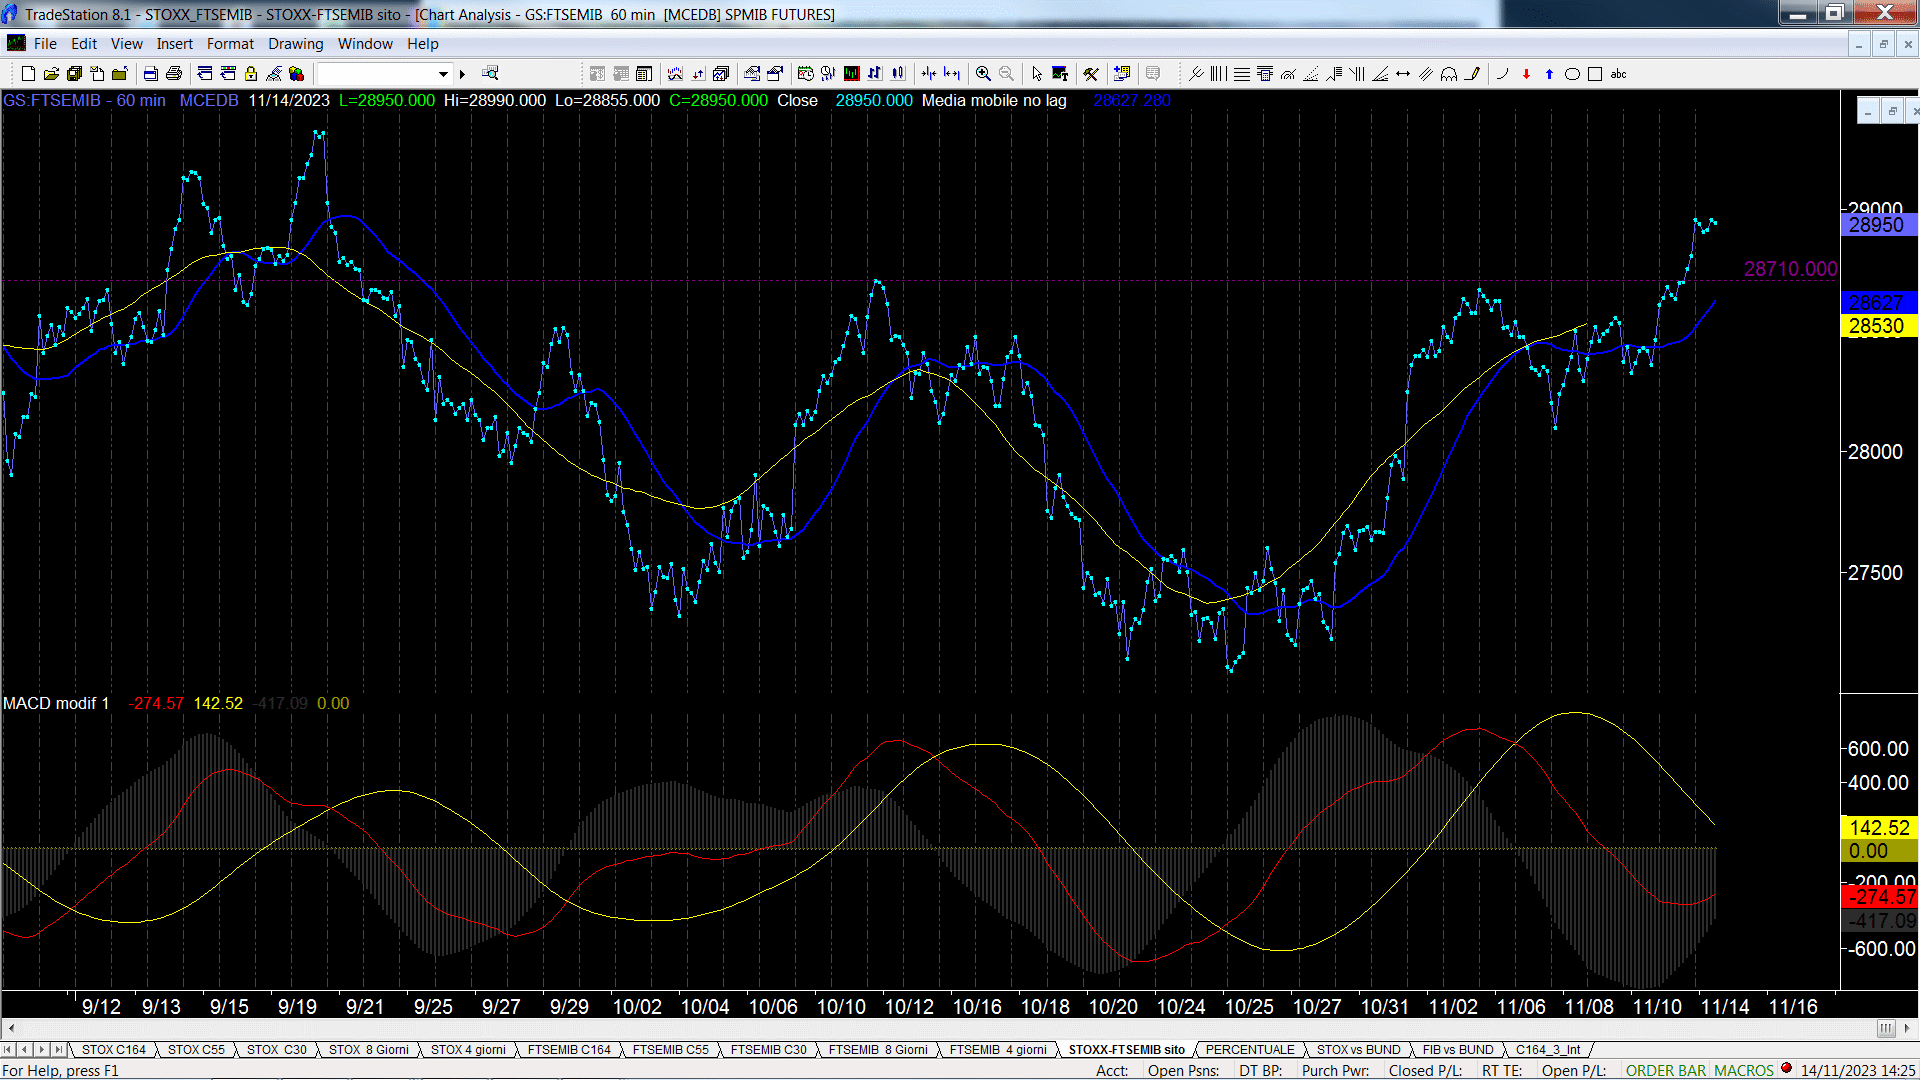Open the Drawing menu
Image resolution: width=1920 pixels, height=1080 pixels.
(295, 43)
